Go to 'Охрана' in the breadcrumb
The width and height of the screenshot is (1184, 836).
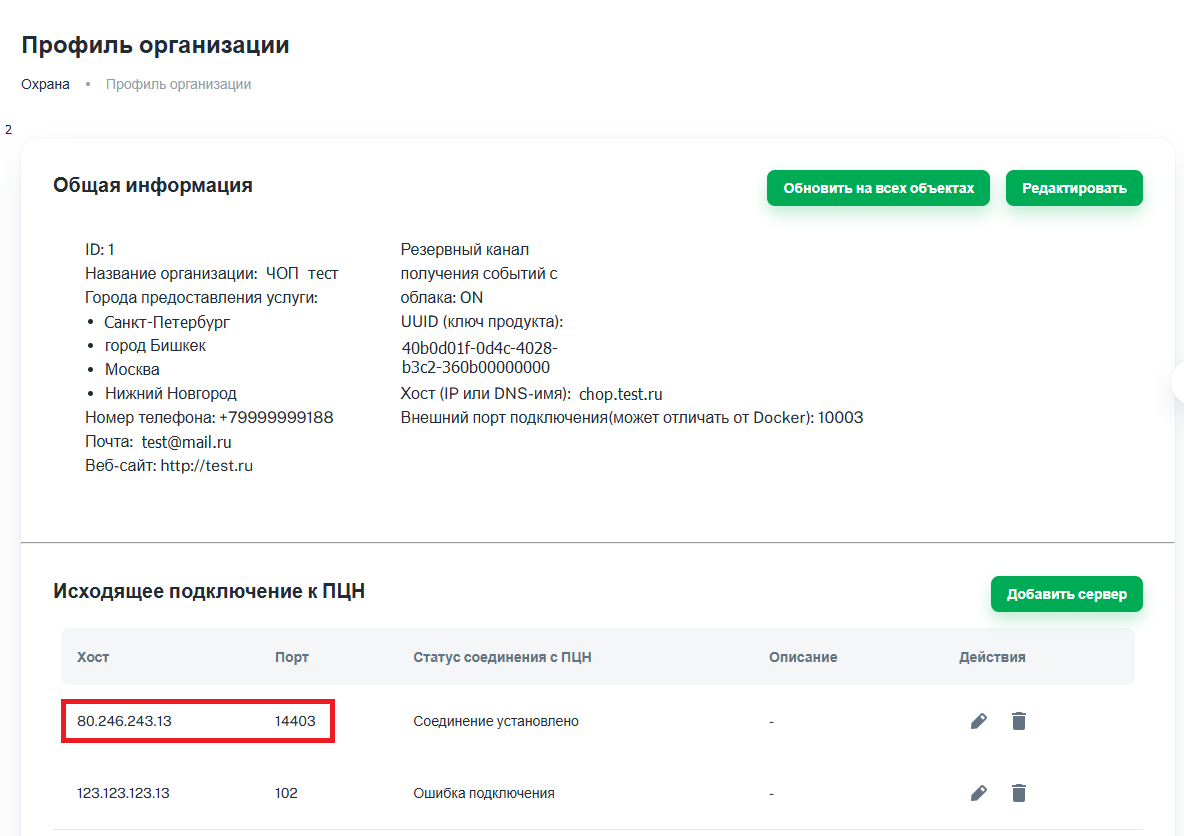click(x=45, y=84)
